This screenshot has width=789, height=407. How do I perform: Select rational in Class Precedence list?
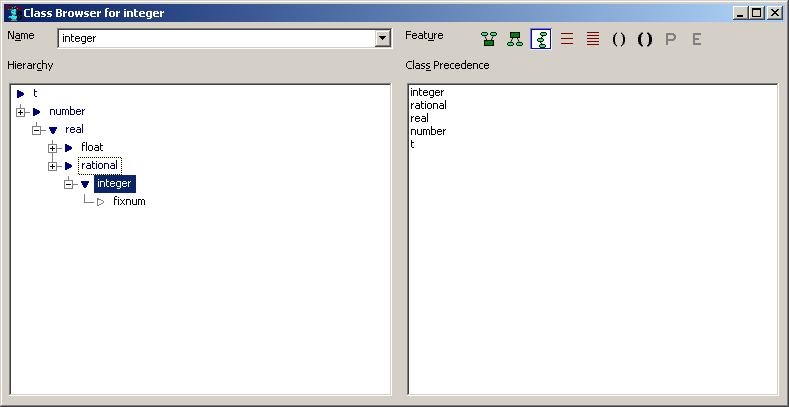(x=428, y=106)
